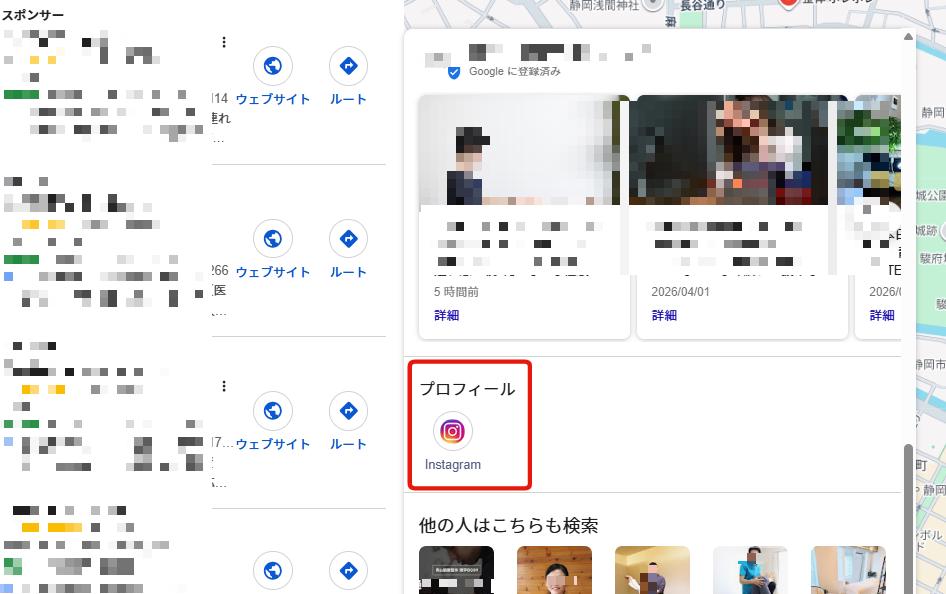The width and height of the screenshot is (946, 594).
Task: Select first thumbnail under 他の人はこちらも検索
Action: pos(456,570)
